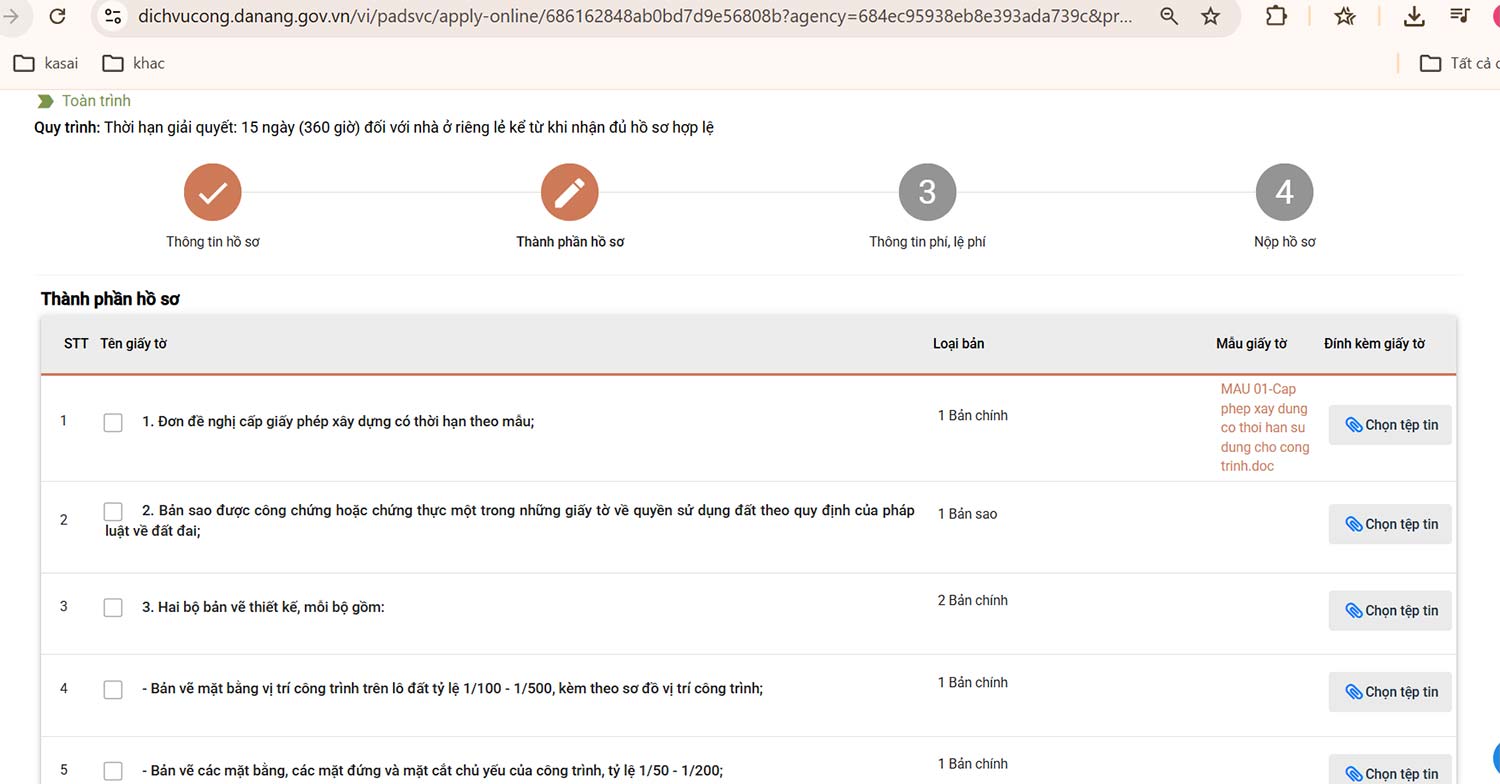Click the completed 'Thông tin hồ sơ' checkmark step

tap(212, 193)
